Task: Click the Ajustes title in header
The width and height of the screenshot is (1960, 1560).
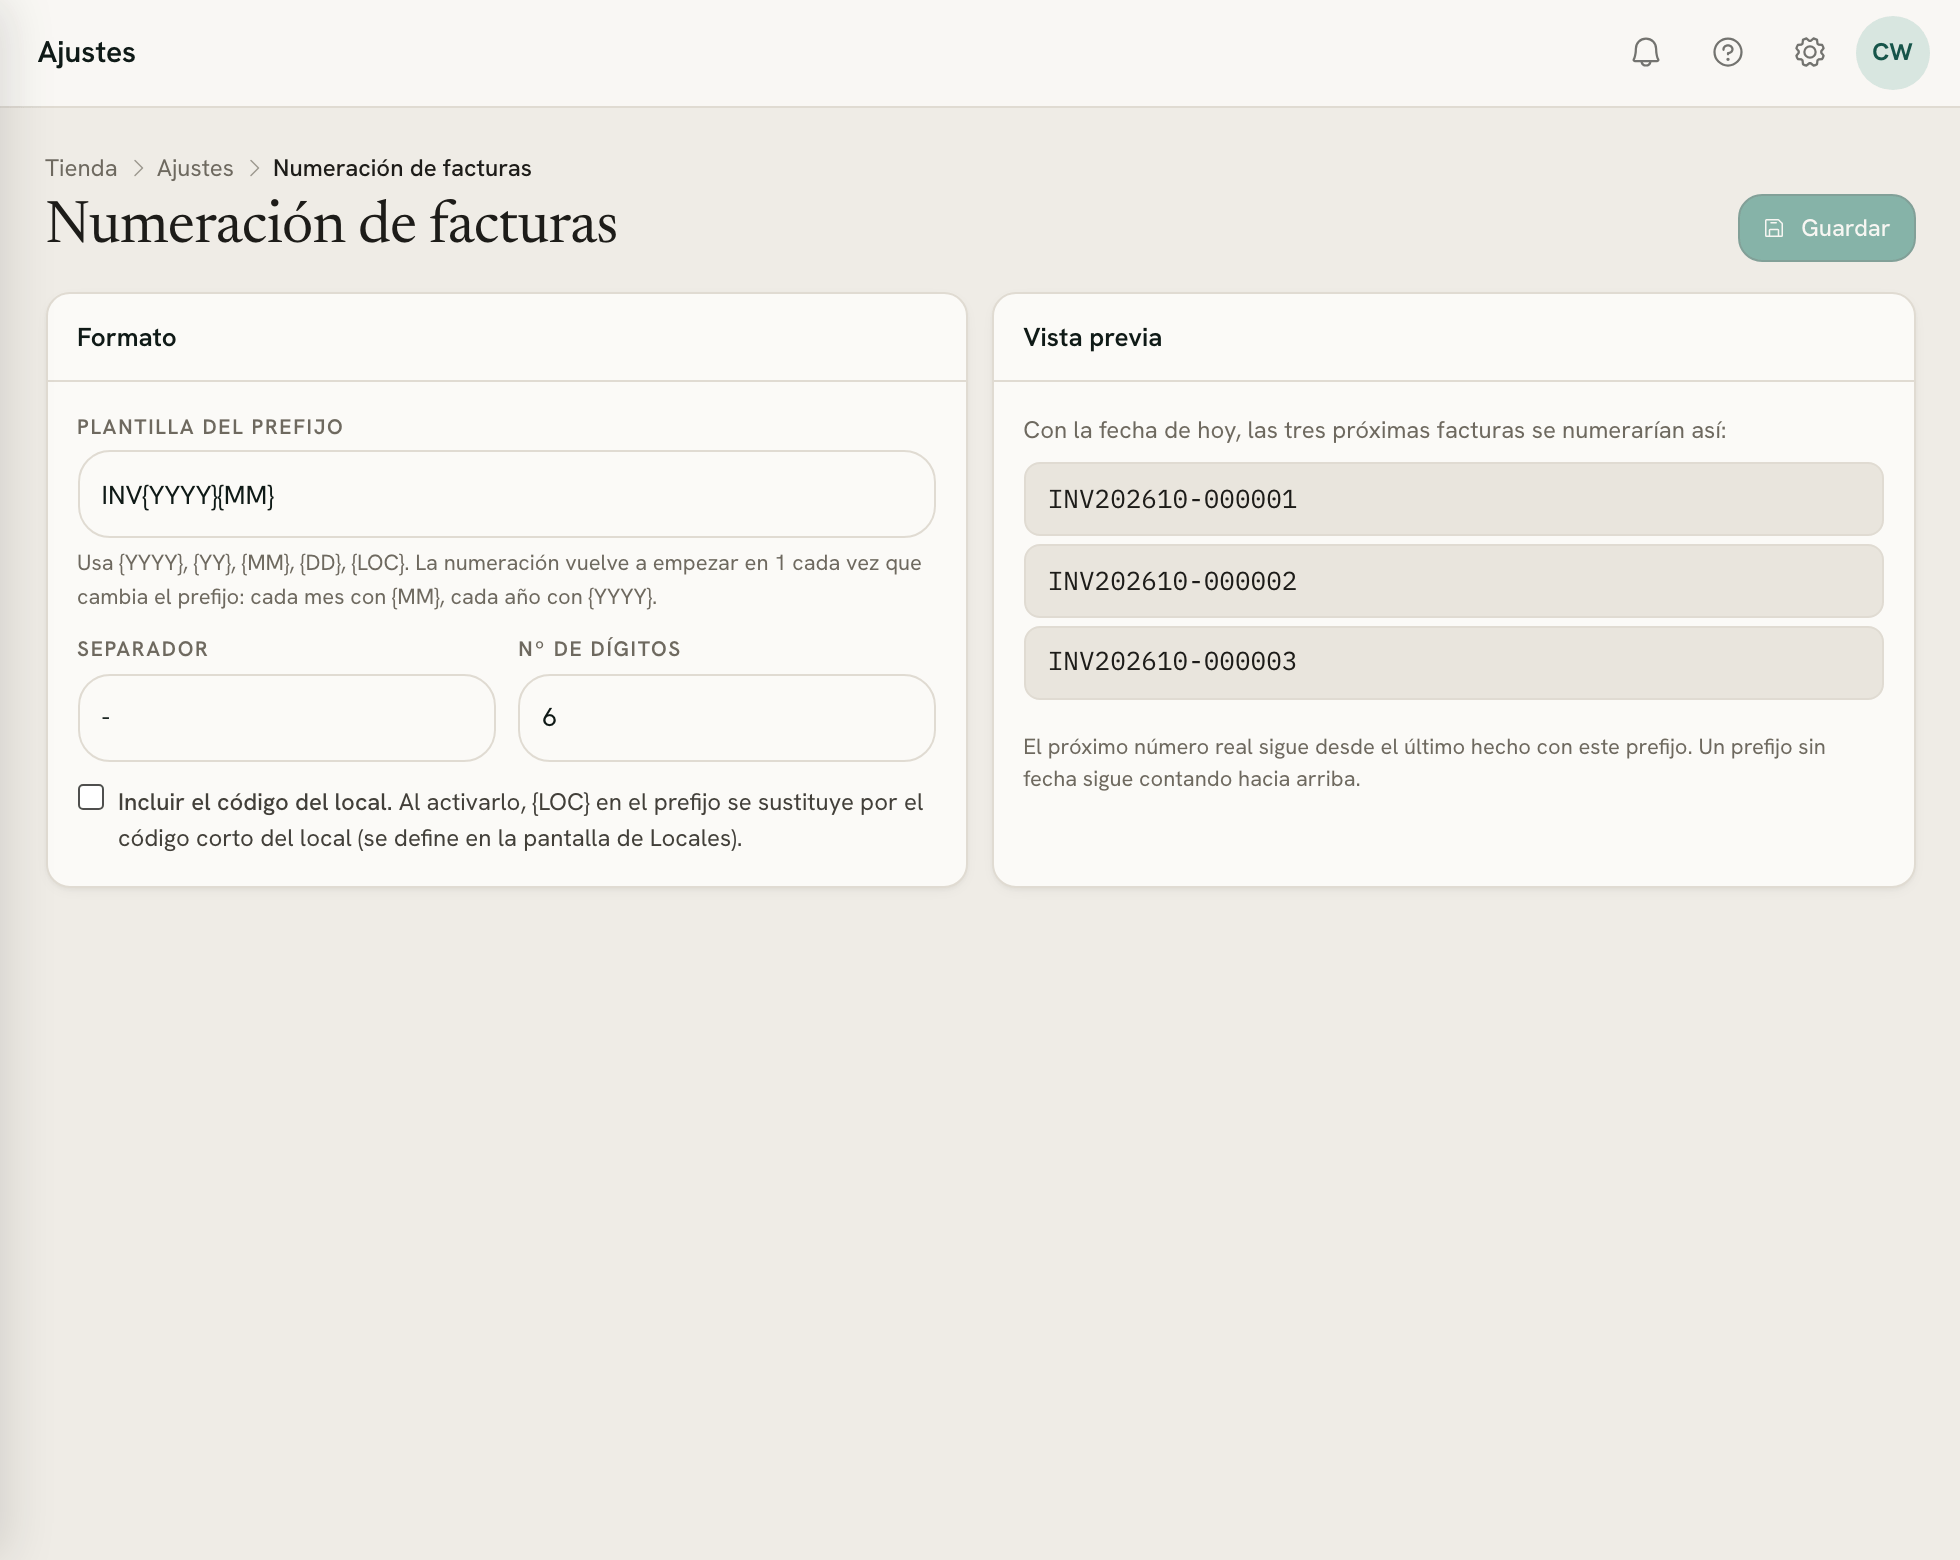Action: (87, 52)
